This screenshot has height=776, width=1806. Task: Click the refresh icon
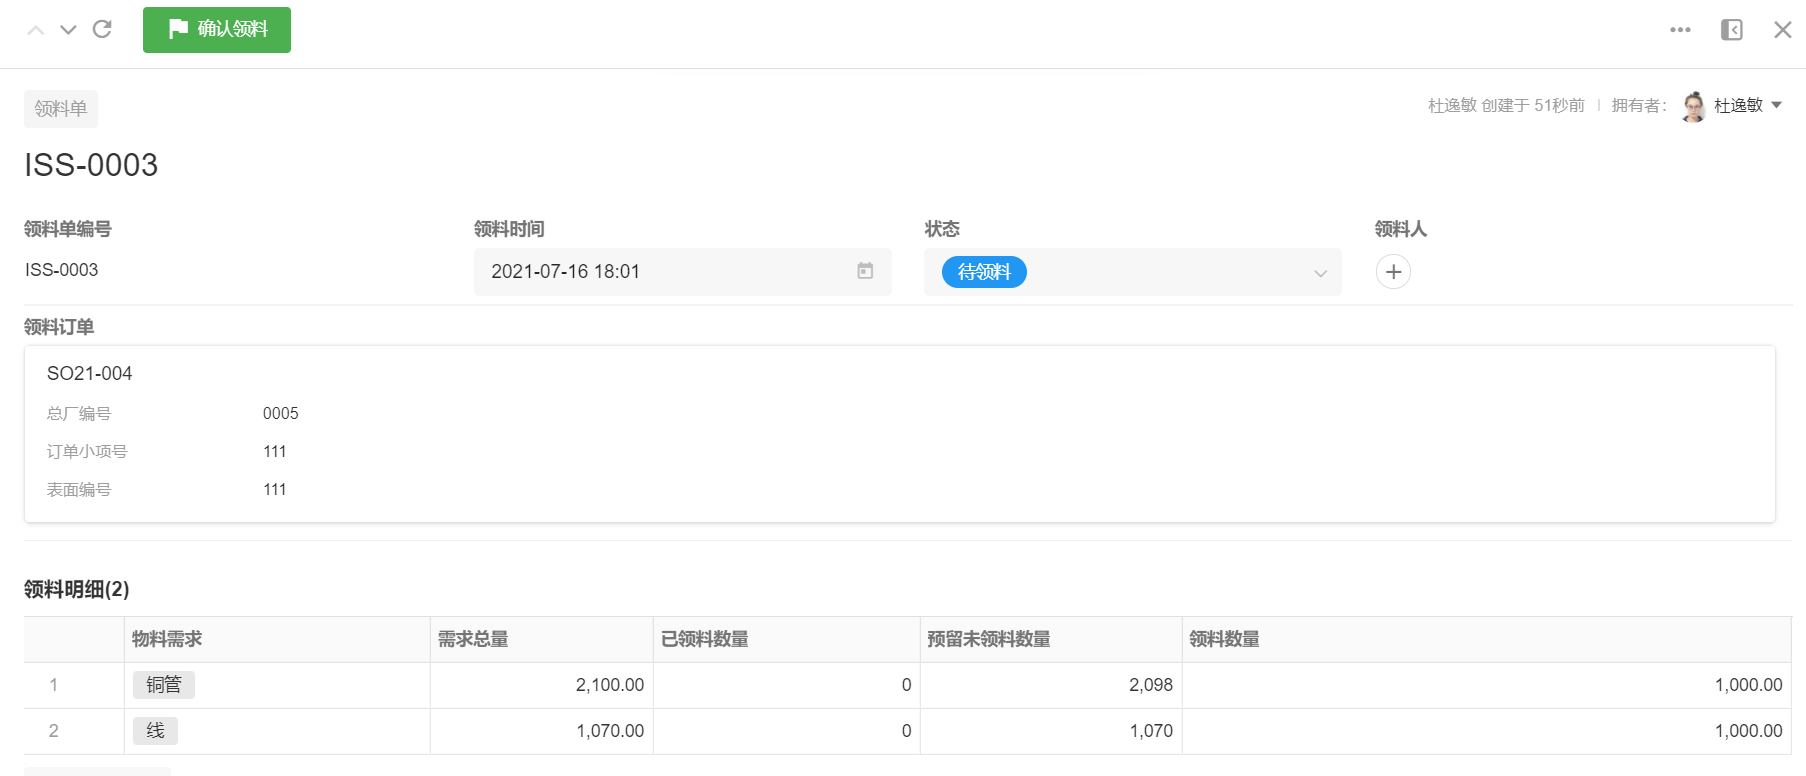(102, 30)
